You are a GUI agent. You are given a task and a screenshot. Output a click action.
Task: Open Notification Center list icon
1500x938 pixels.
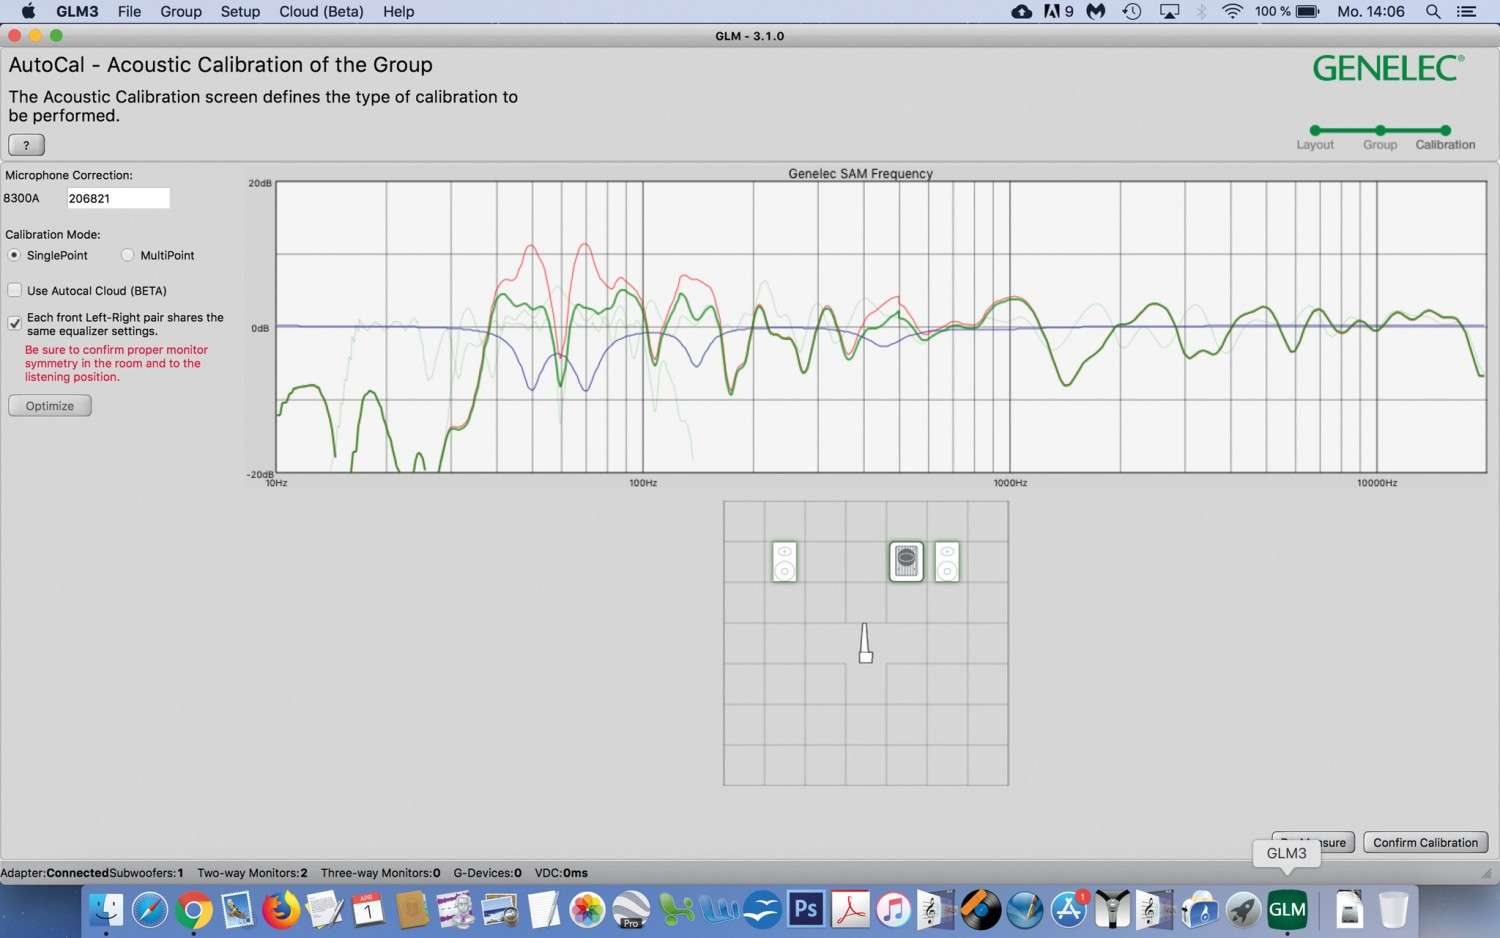click(1467, 12)
